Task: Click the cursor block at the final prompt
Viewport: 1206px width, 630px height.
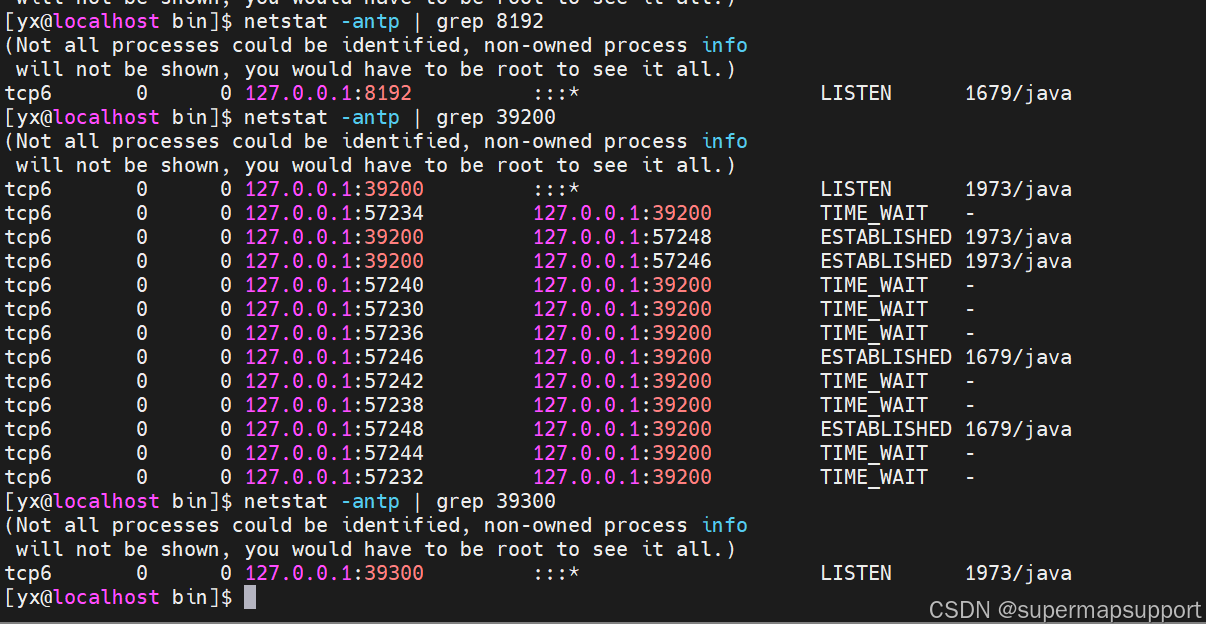Action: point(250,597)
